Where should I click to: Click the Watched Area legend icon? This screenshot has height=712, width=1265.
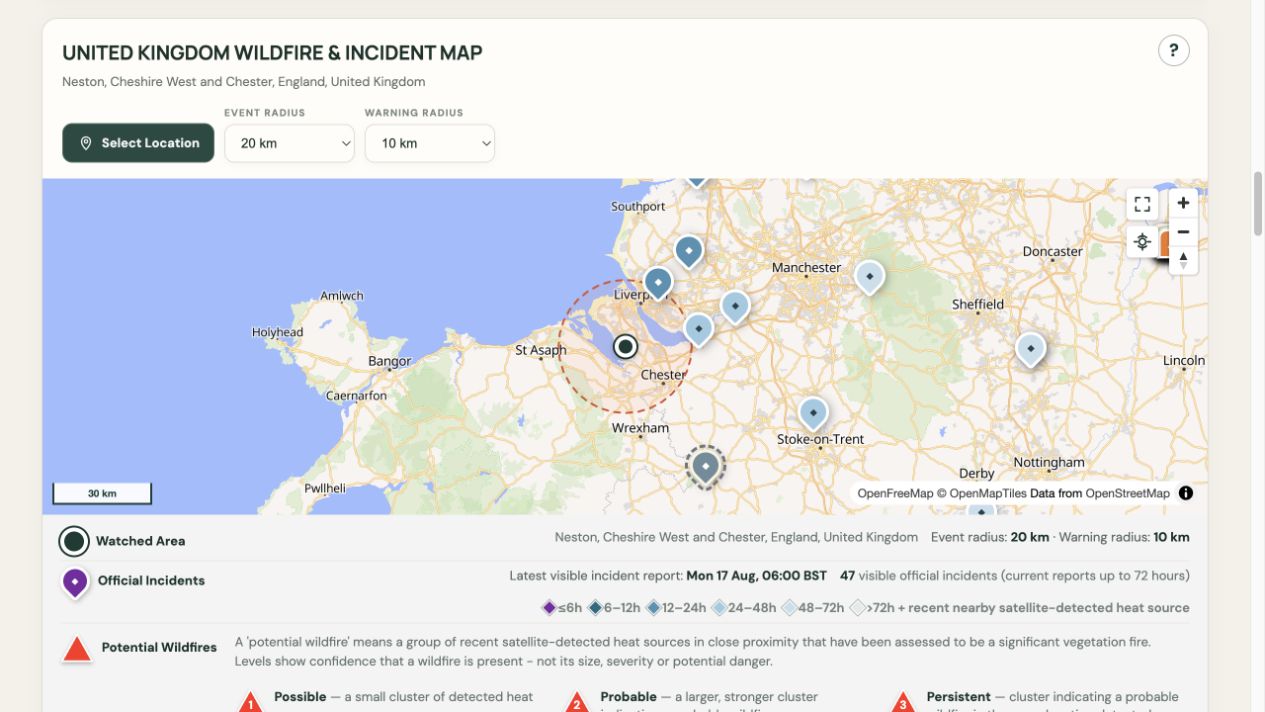coord(74,541)
